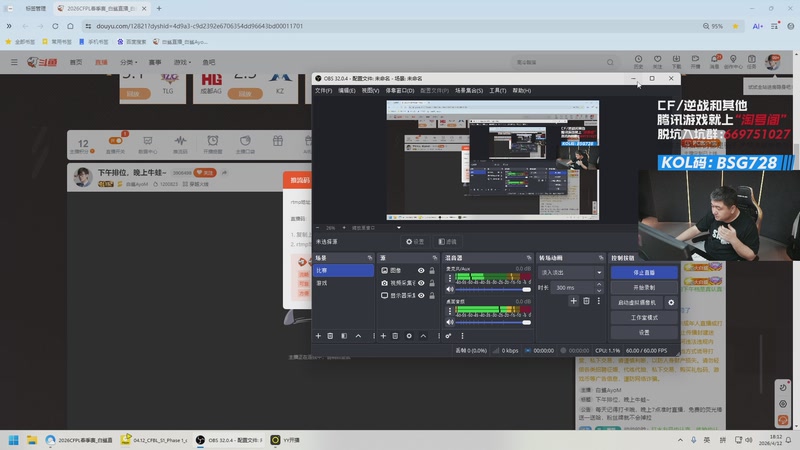Viewport: 800px width, 450px height.
Task: Delete transition using trash icon in transitions panel
Action: (586, 301)
